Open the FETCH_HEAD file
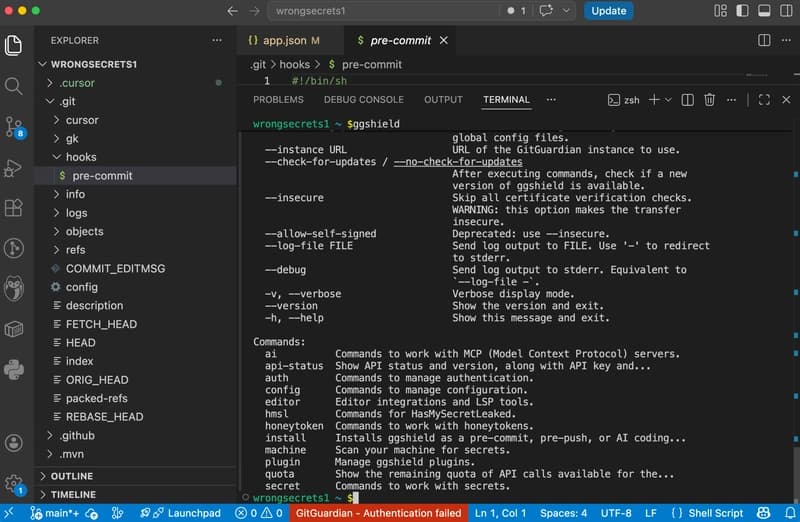 click(136, 324)
